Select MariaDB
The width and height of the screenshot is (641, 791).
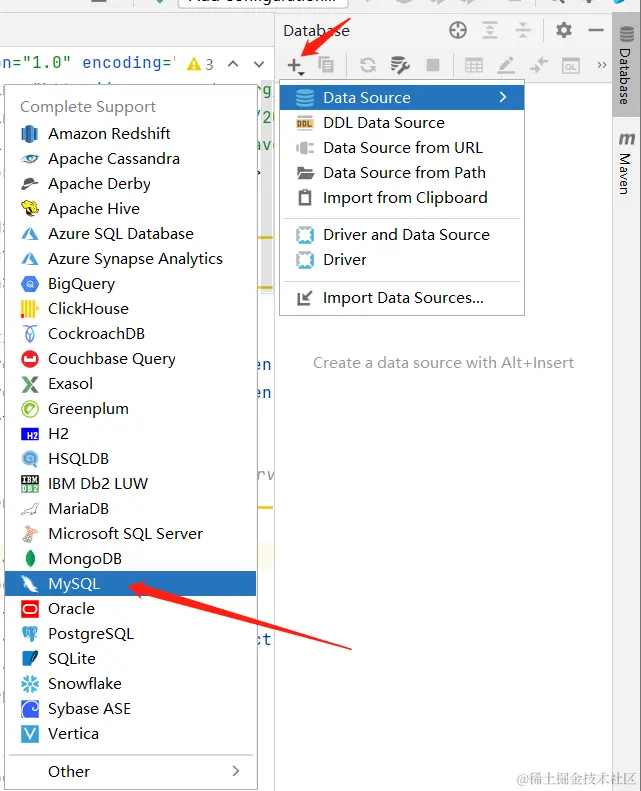pos(131,508)
